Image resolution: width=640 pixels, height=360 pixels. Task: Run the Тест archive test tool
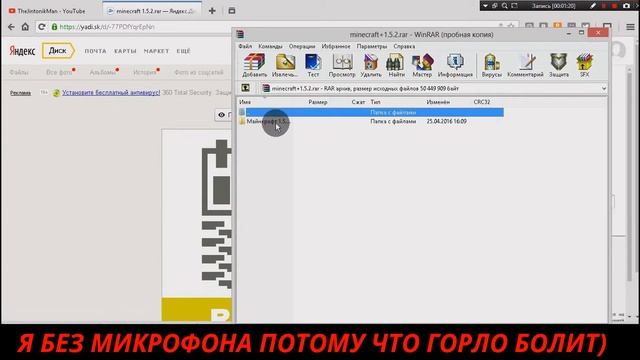(x=313, y=65)
